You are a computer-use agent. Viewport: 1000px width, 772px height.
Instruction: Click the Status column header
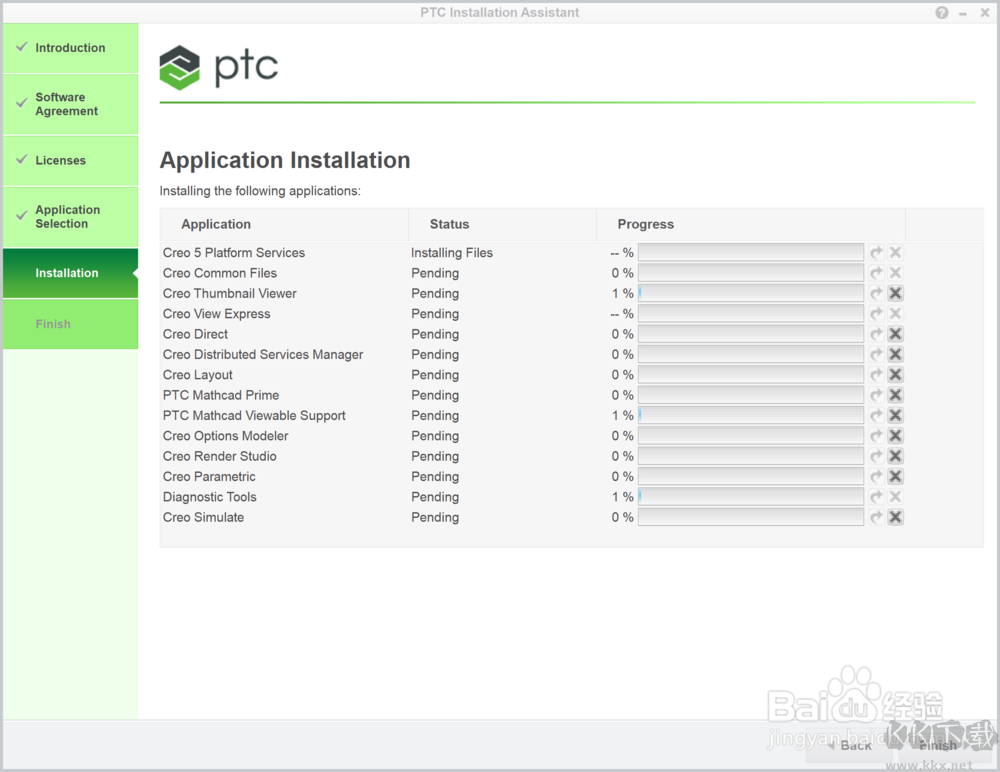pos(502,224)
